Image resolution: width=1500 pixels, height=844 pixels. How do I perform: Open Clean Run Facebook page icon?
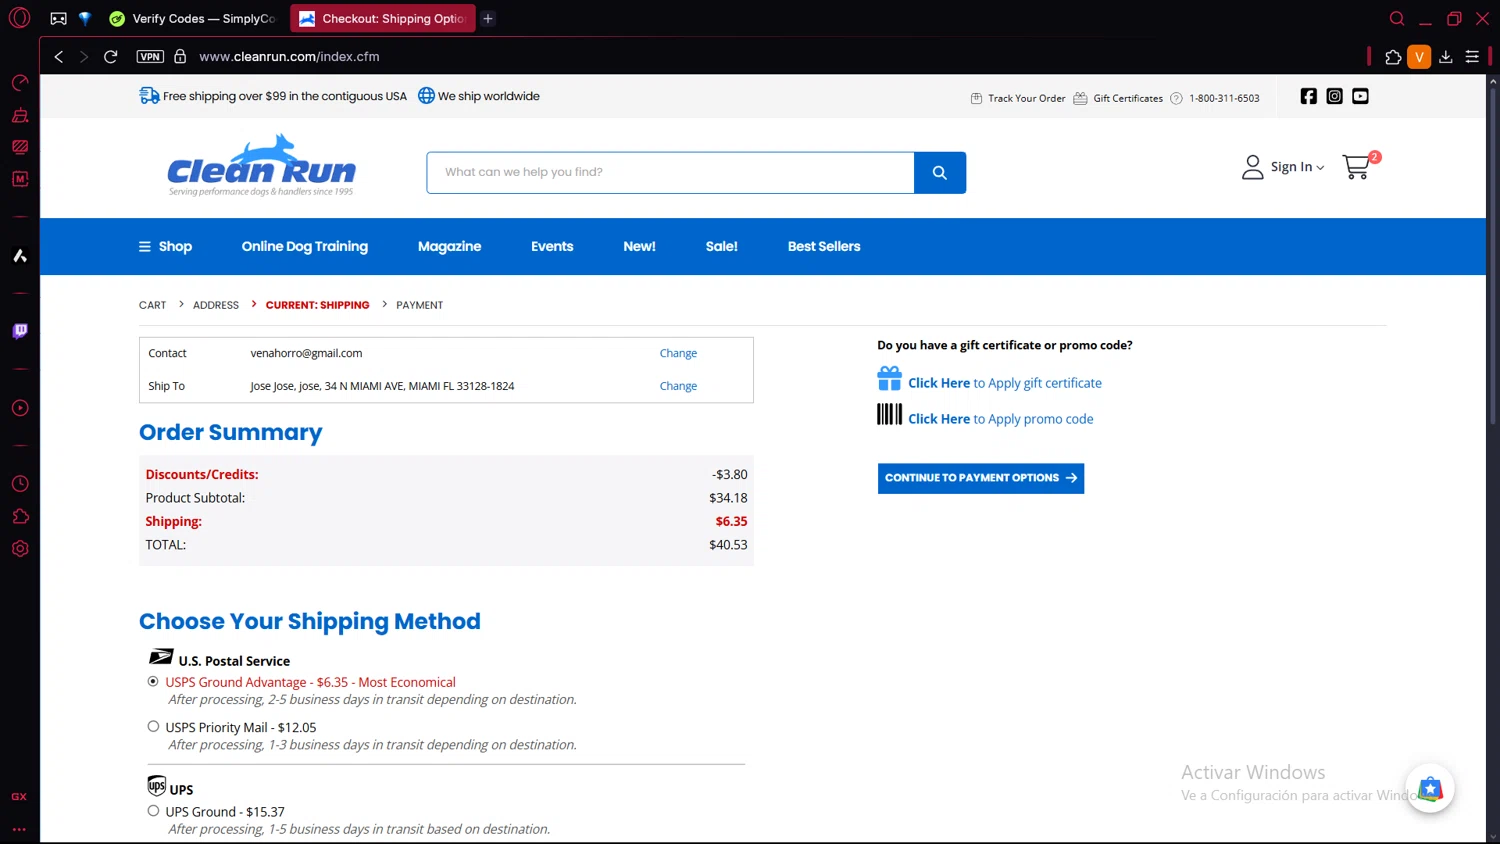(1308, 96)
